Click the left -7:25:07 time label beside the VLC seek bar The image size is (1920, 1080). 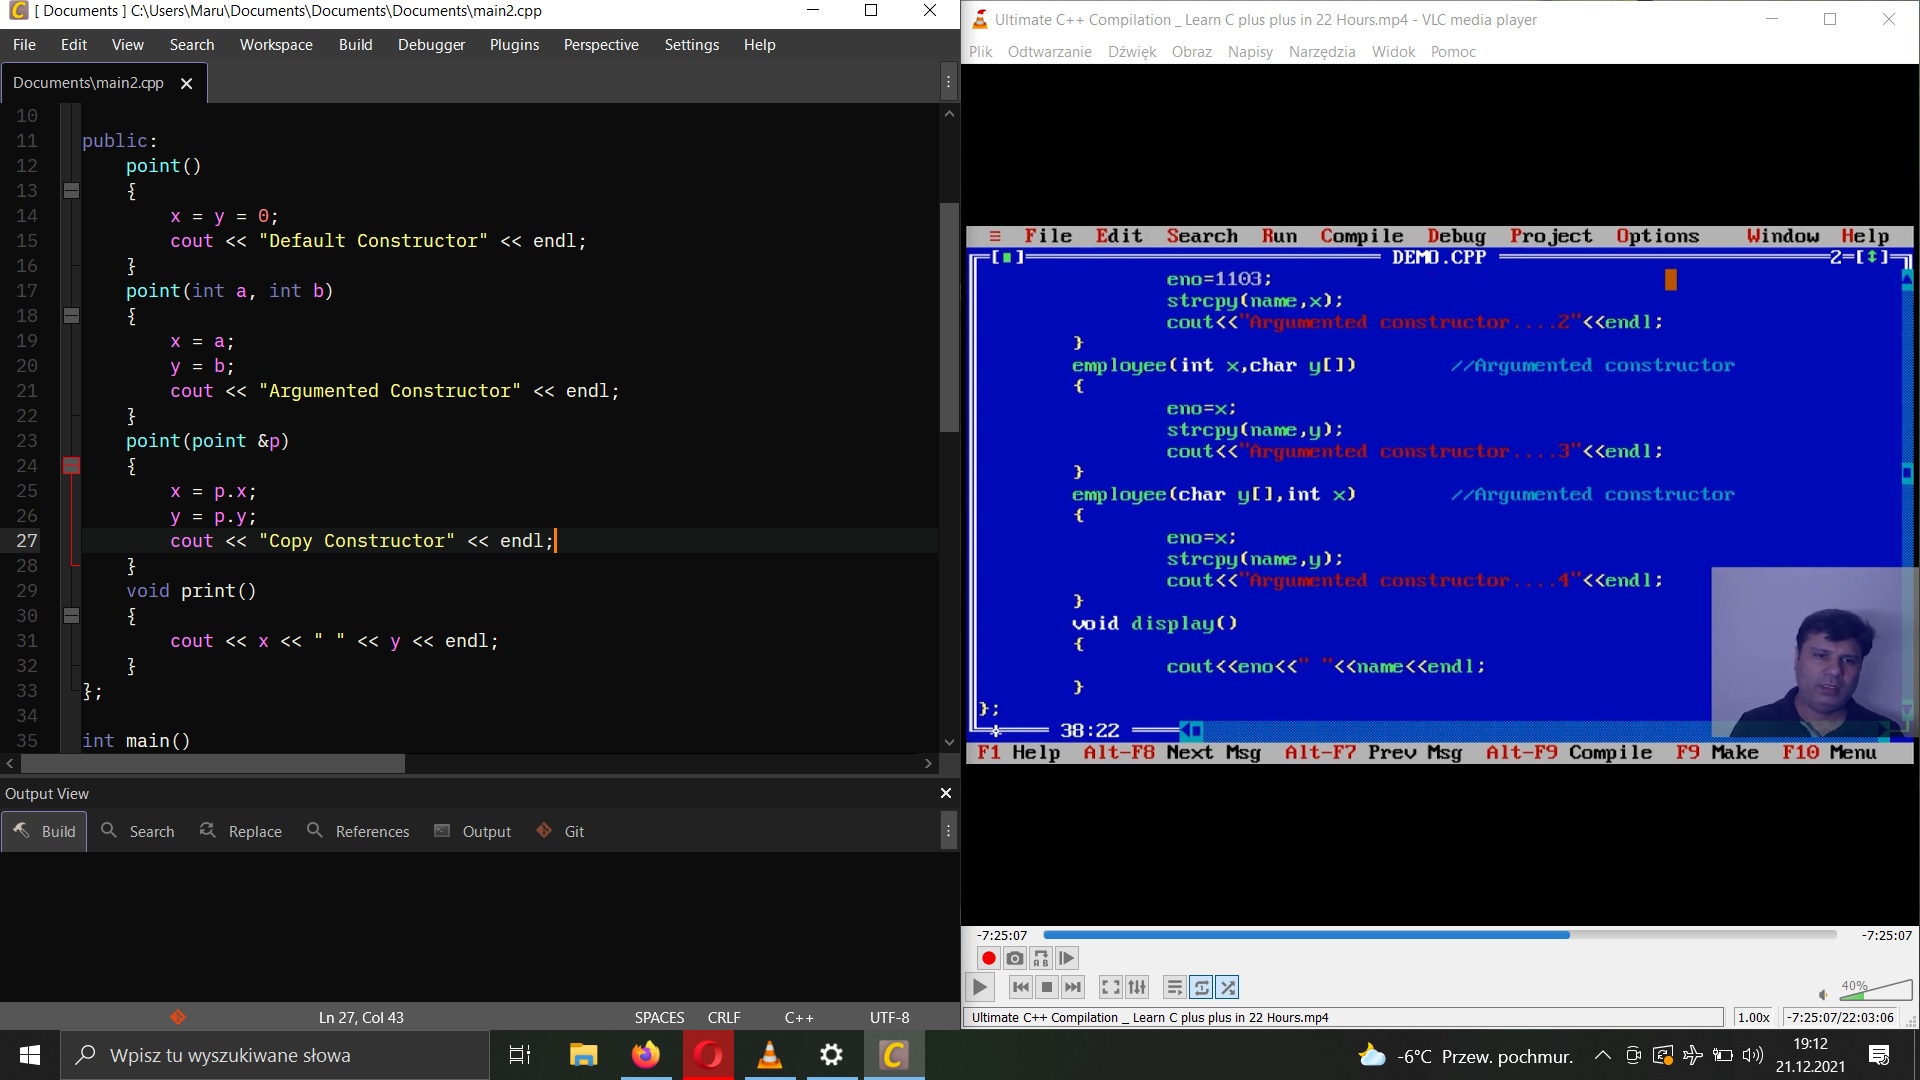point(1002,935)
